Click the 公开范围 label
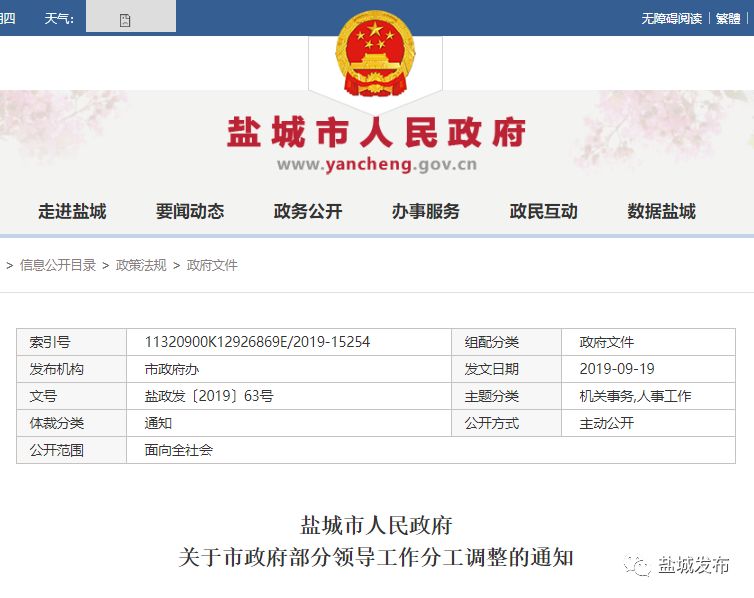Image resolution: width=754 pixels, height=598 pixels. pyautogui.click(x=57, y=450)
